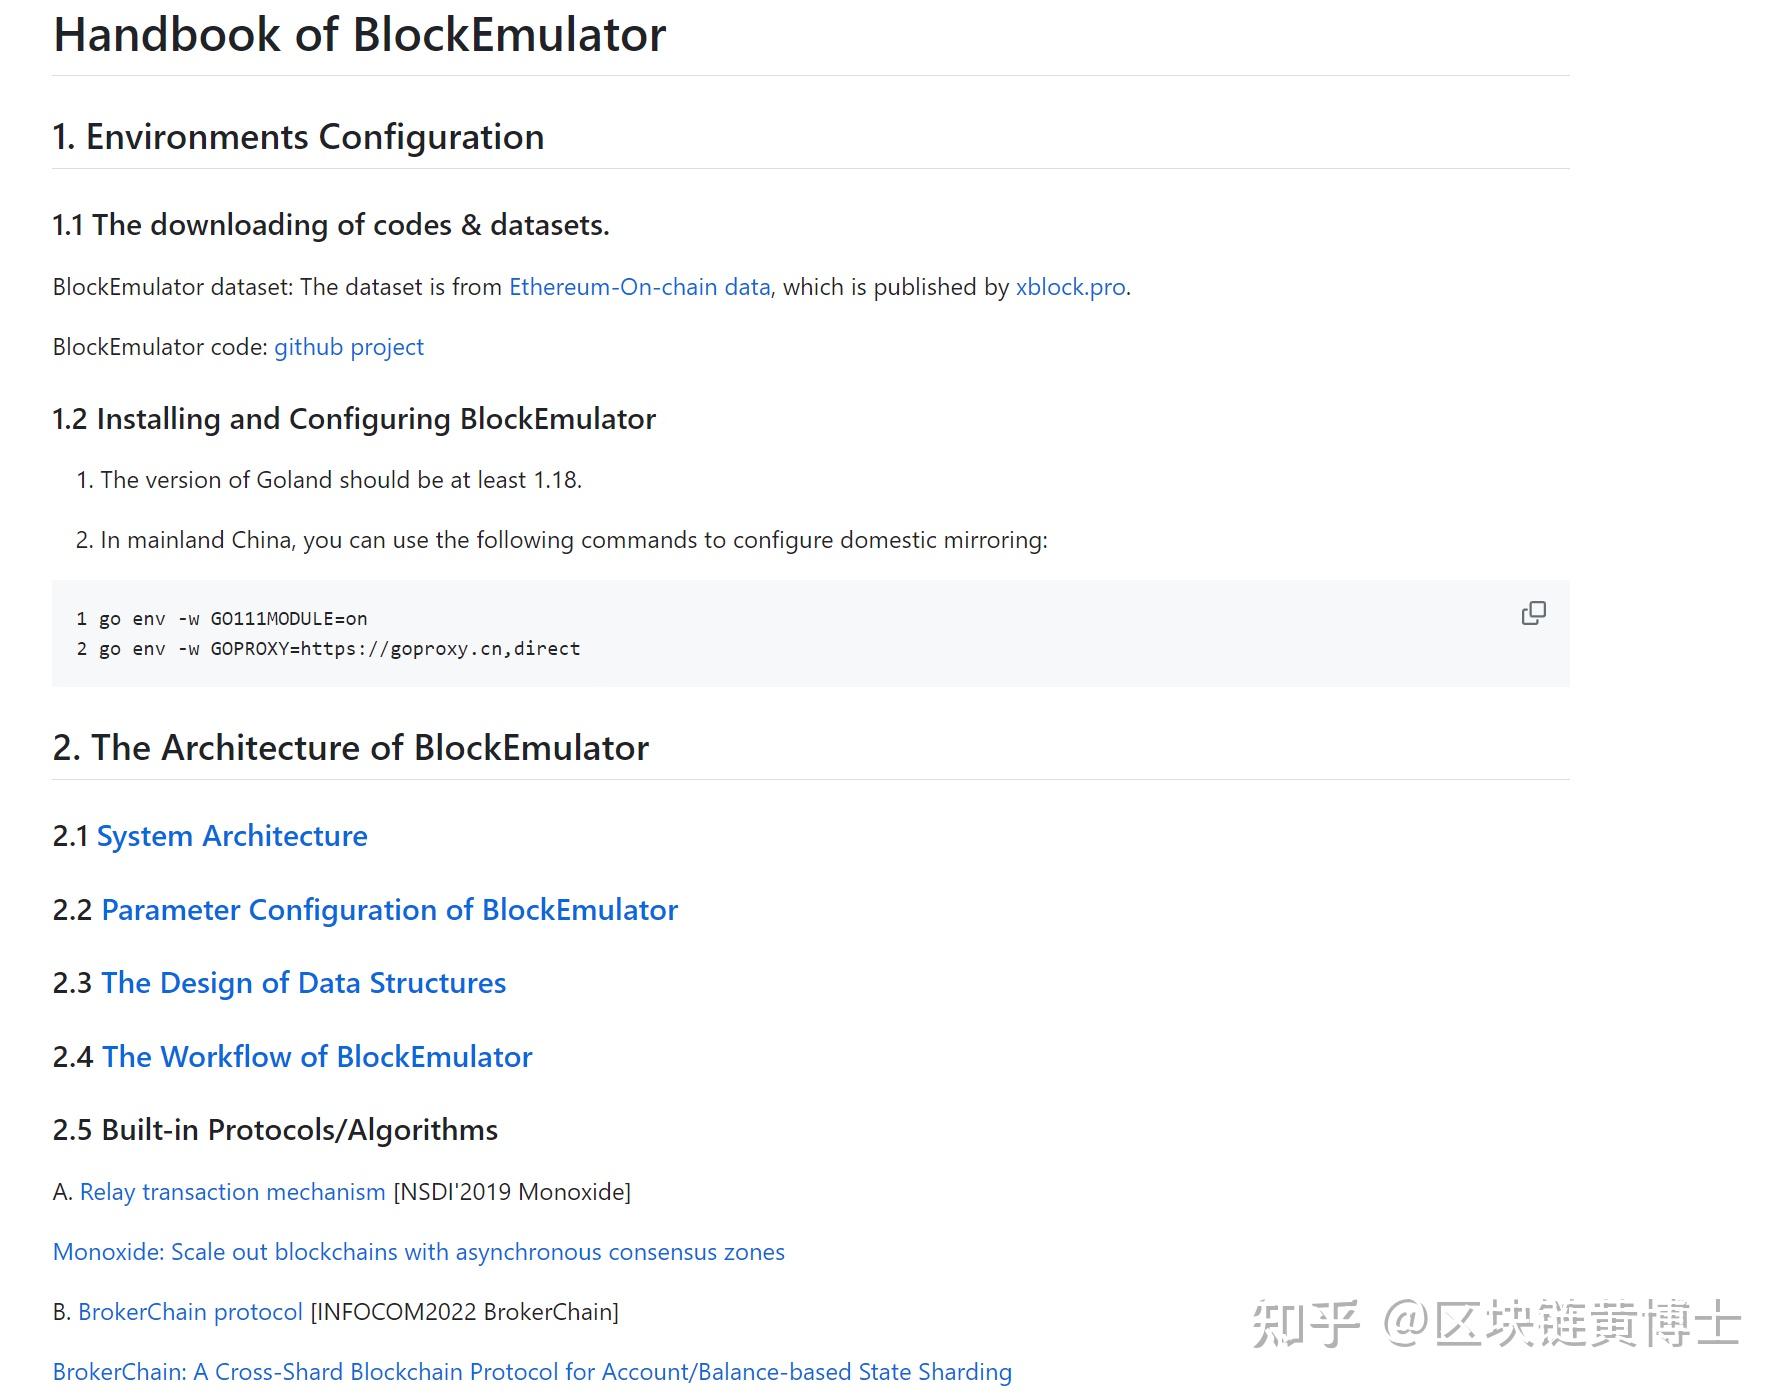1788x1396 pixels.
Task: Click the Handbook of BlockEmulator title
Action: coord(359,34)
